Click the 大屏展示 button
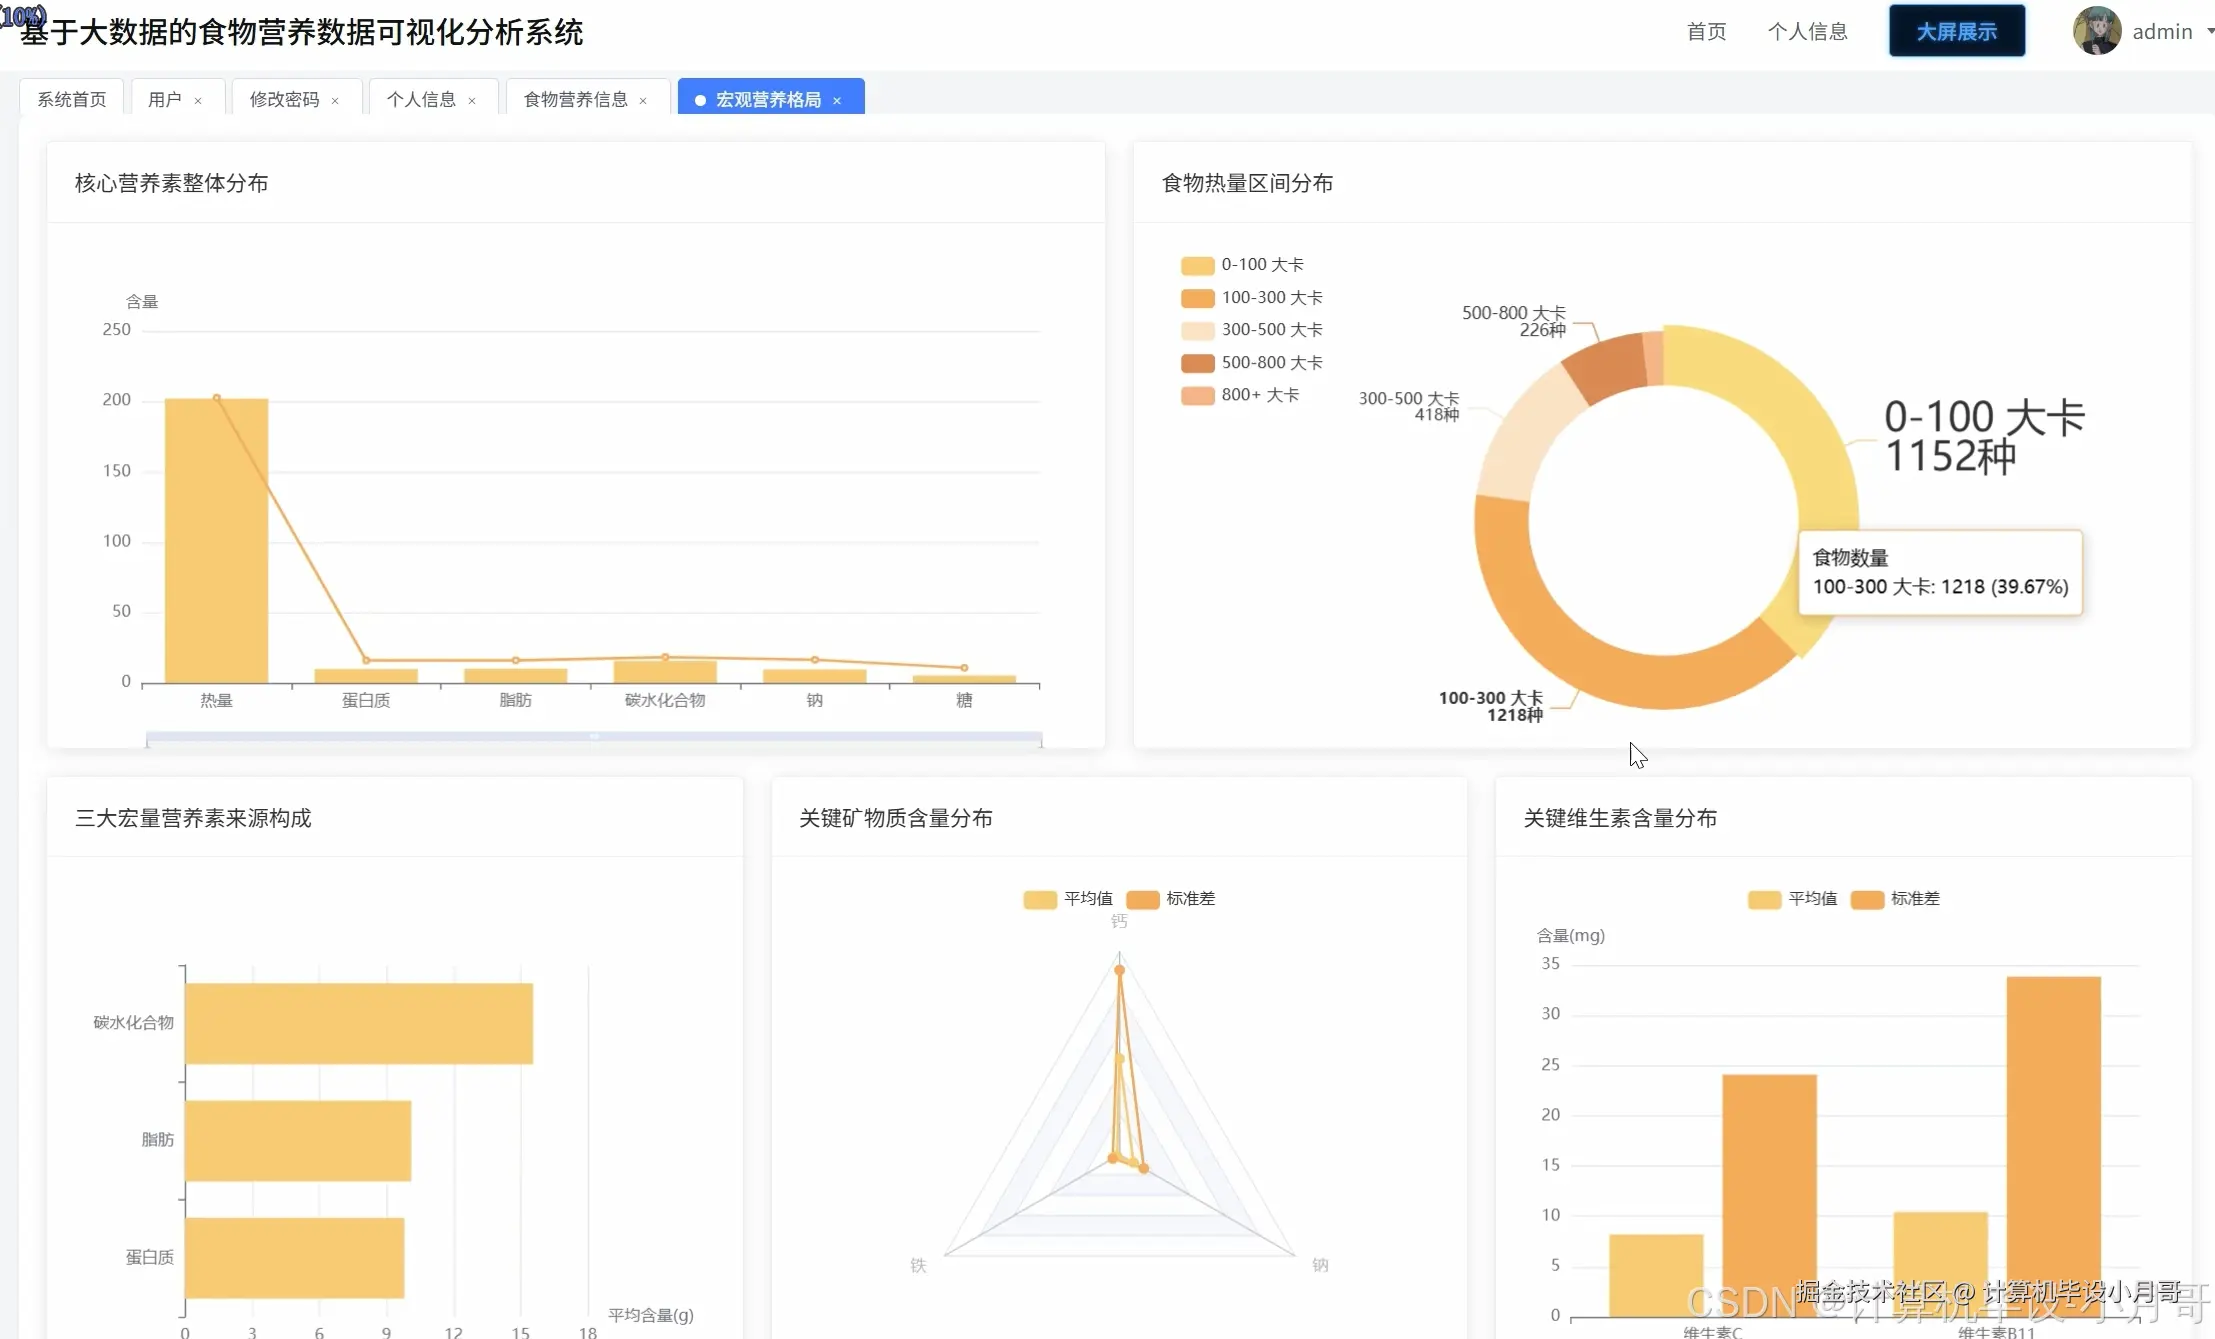This screenshot has height=1339, width=2215. click(x=1955, y=30)
